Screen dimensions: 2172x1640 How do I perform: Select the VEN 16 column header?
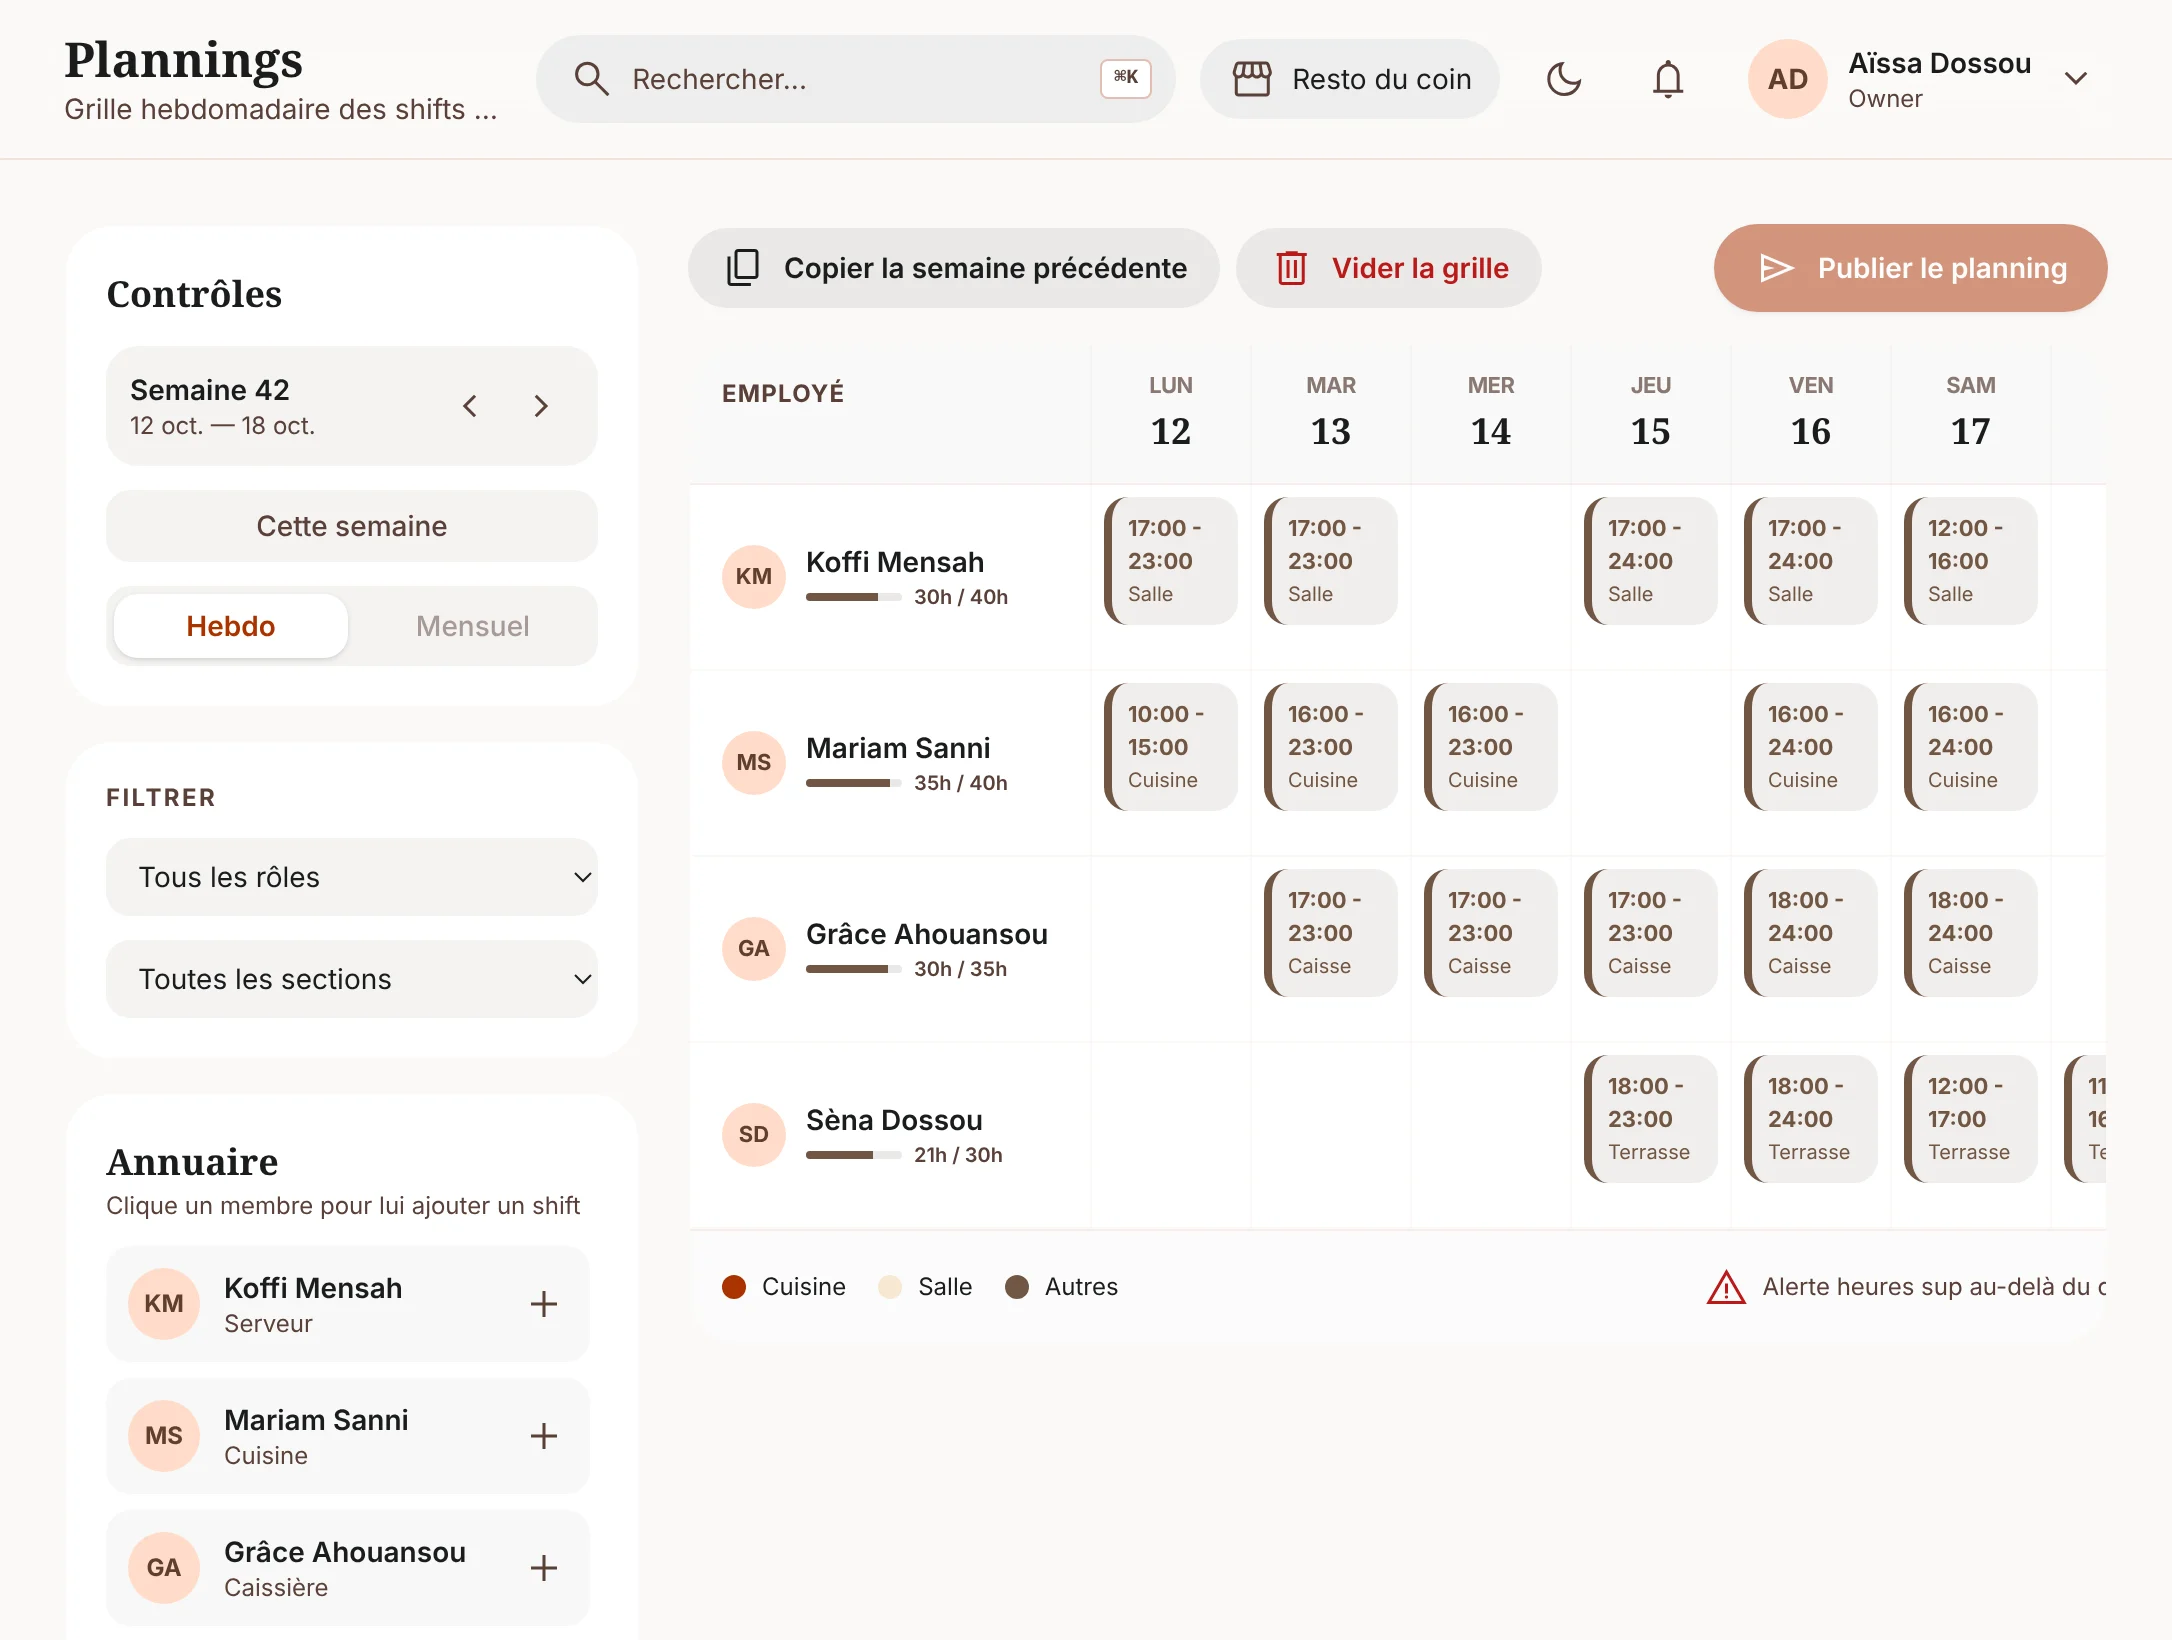click(x=1811, y=413)
